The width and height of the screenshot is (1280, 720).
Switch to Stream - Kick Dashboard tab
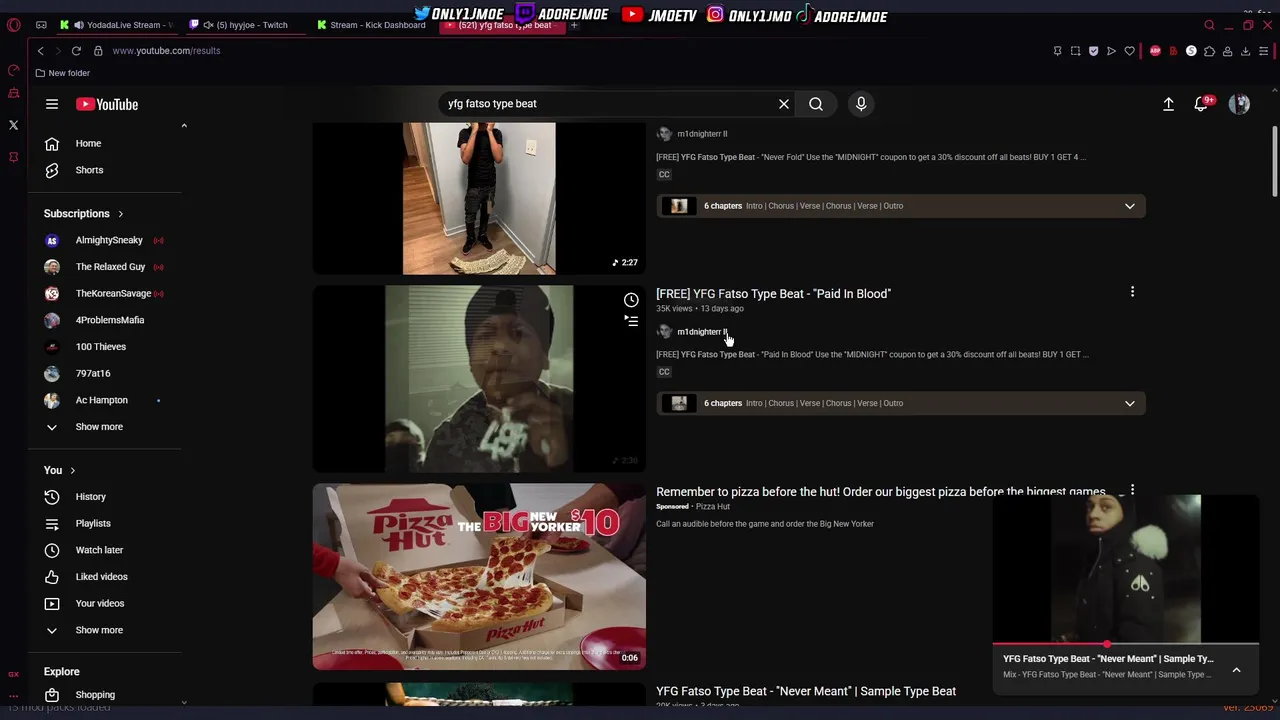click(x=372, y=25)
